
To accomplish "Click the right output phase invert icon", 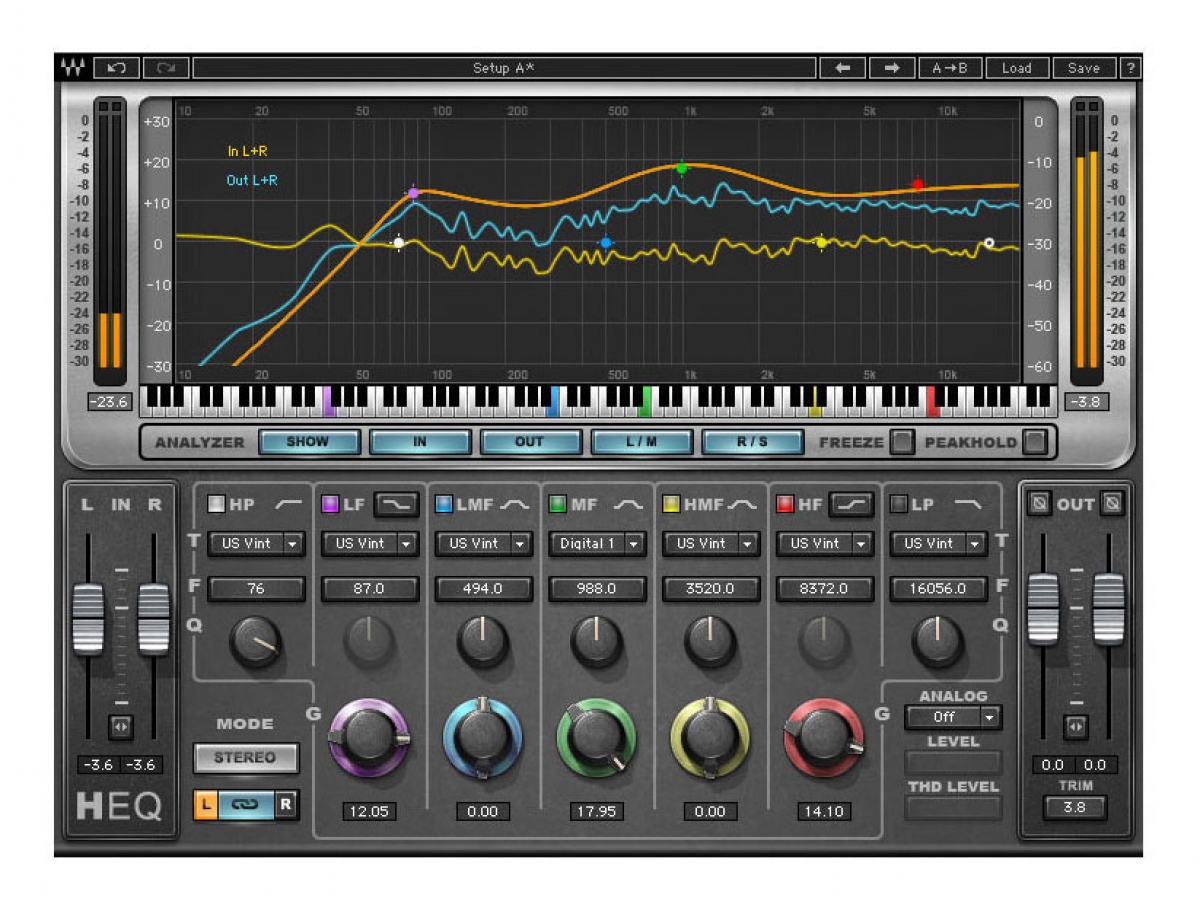I will coord(1111,504).
